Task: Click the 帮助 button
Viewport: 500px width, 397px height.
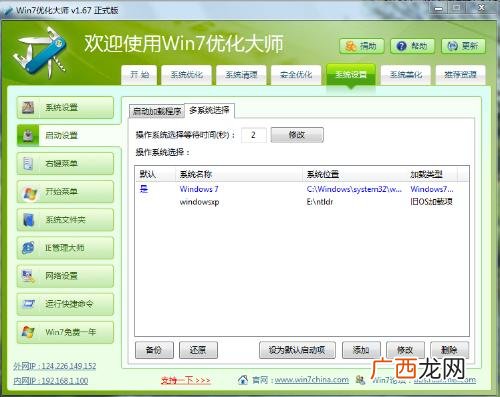Action: [x=413, y=46]
